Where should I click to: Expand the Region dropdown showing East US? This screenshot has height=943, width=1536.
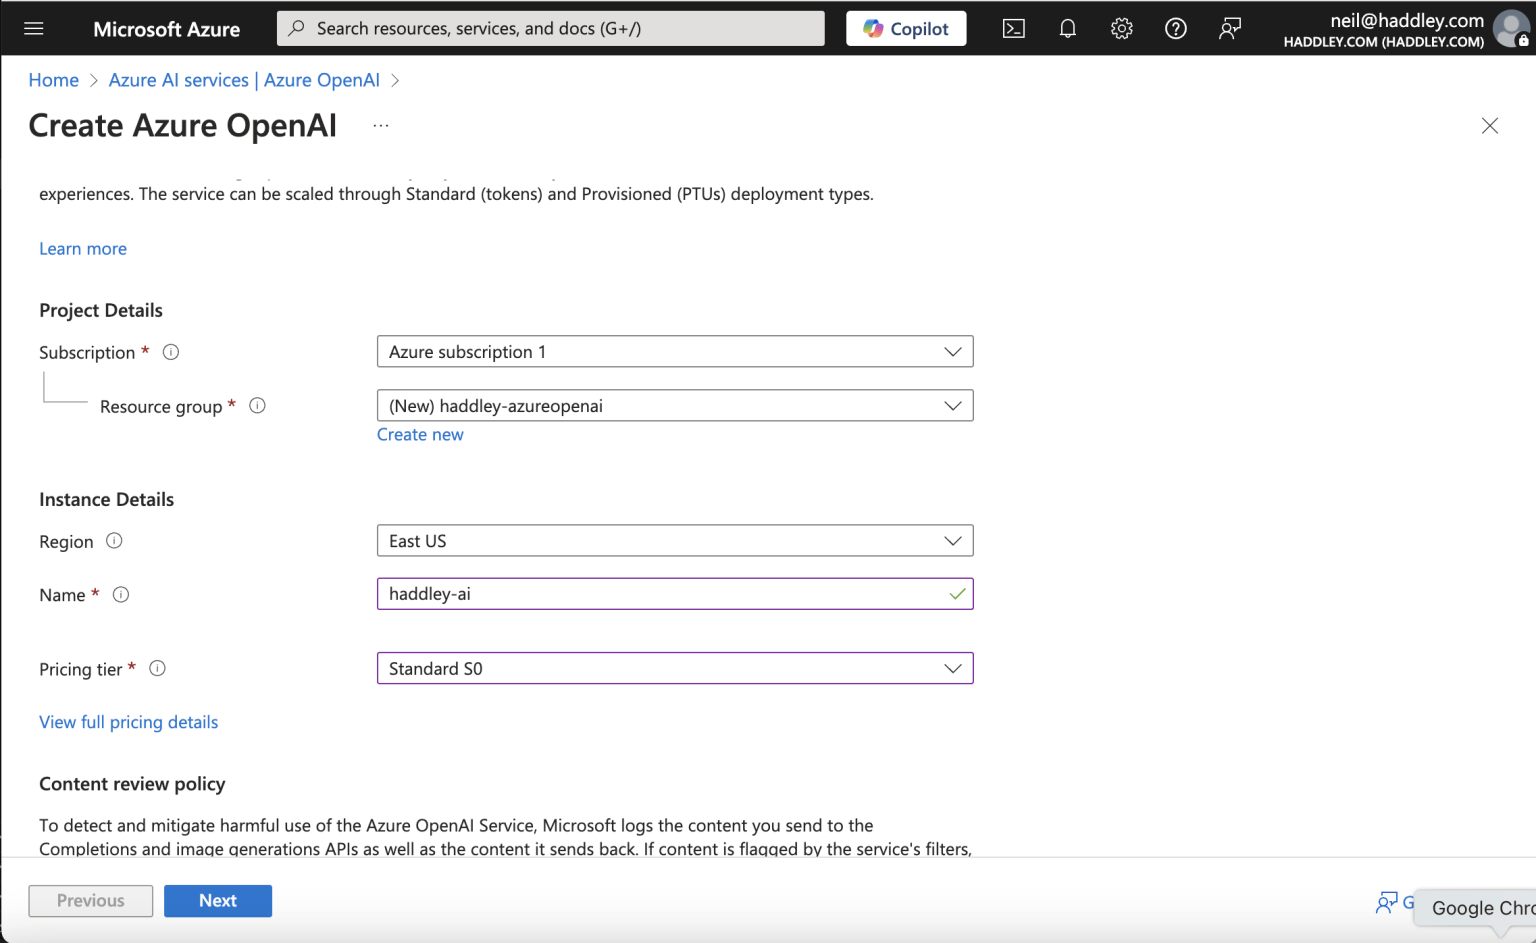point(674,541)
